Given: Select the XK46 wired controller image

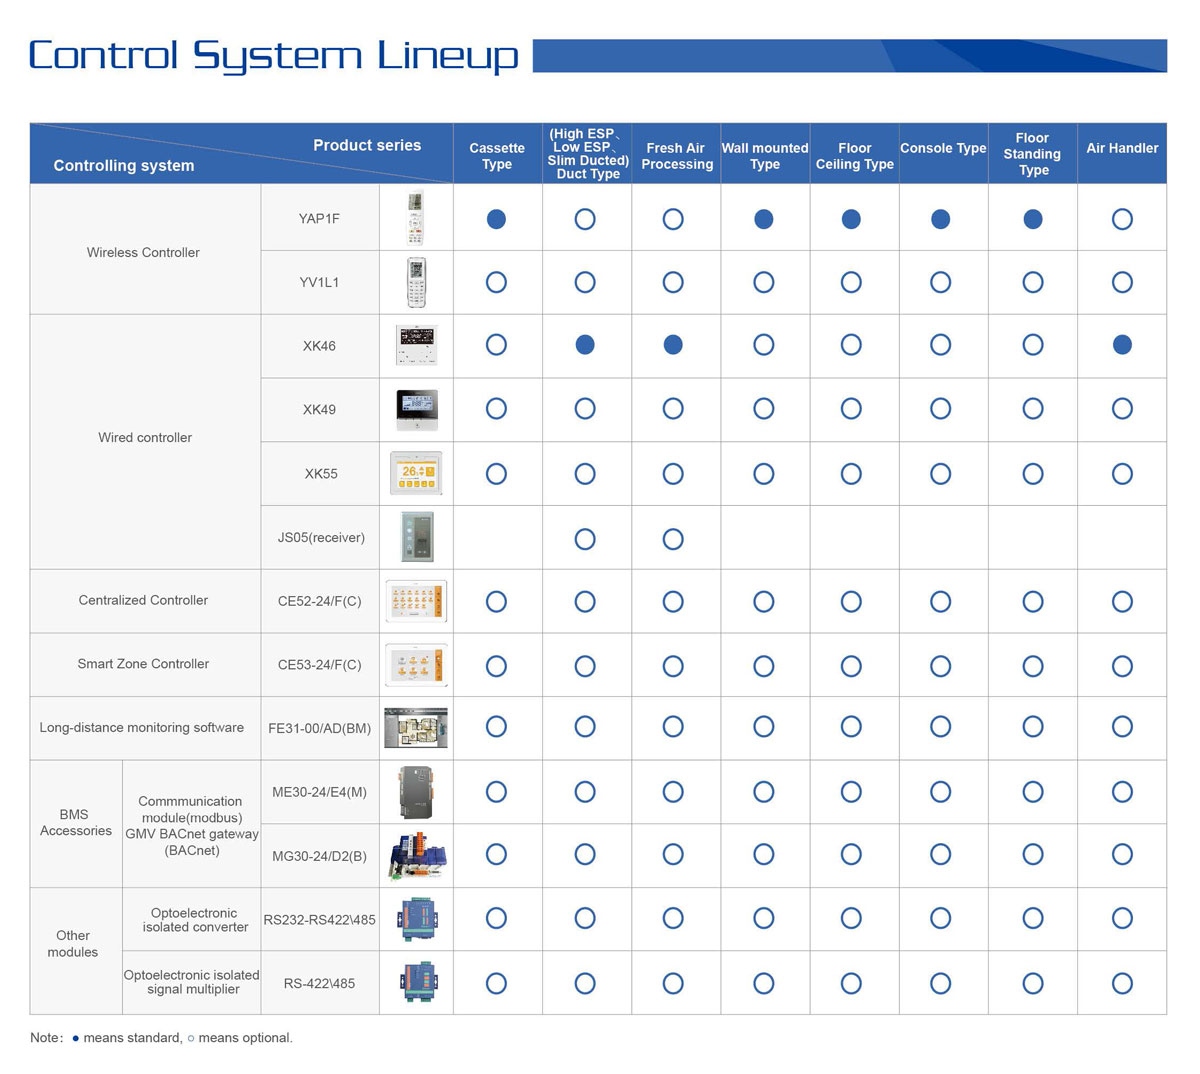Looking at the screenshot, I should coord(416,346).
